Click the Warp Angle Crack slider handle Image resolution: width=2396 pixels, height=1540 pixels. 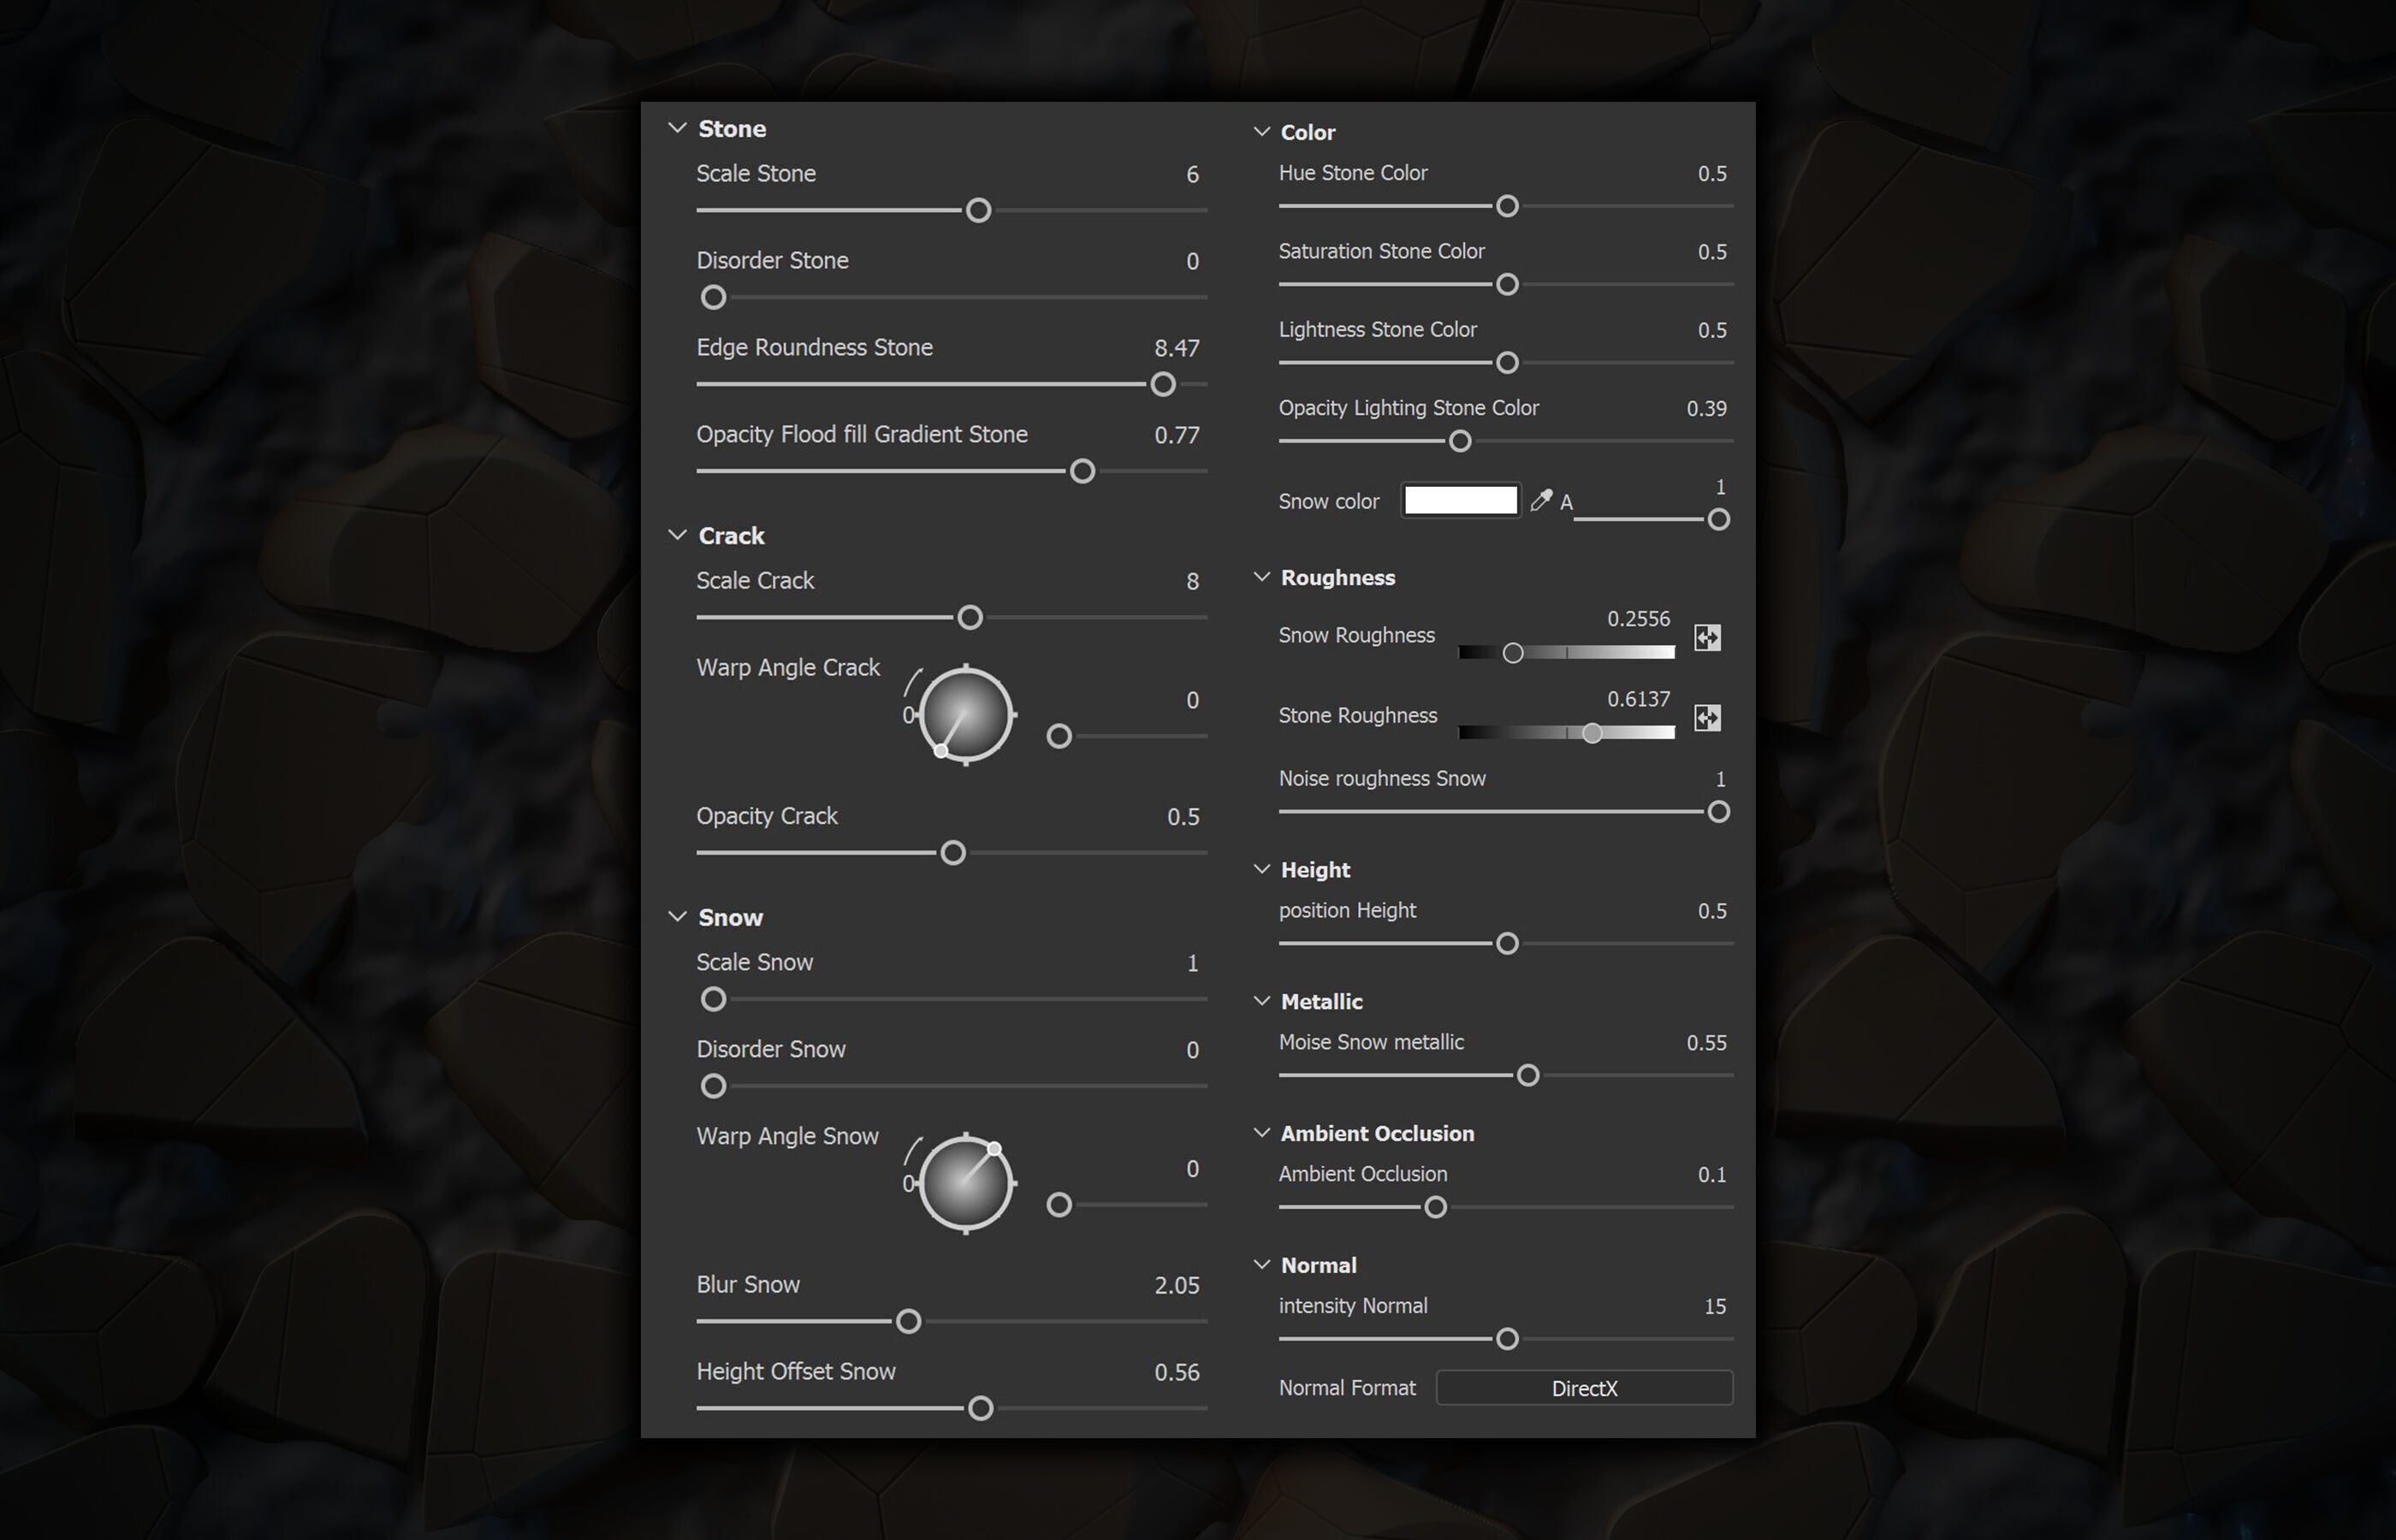tap(1059, 736)
